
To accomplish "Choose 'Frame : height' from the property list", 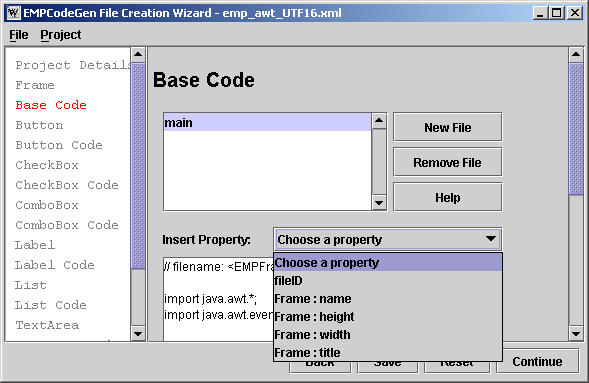I will tap(388, 317).
